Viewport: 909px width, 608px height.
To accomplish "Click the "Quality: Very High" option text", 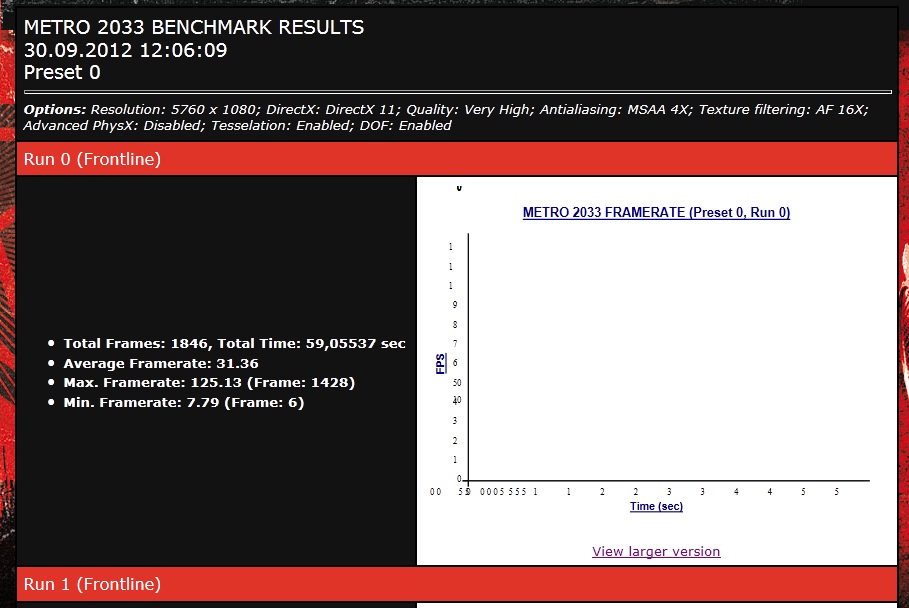I will point(468,110).
